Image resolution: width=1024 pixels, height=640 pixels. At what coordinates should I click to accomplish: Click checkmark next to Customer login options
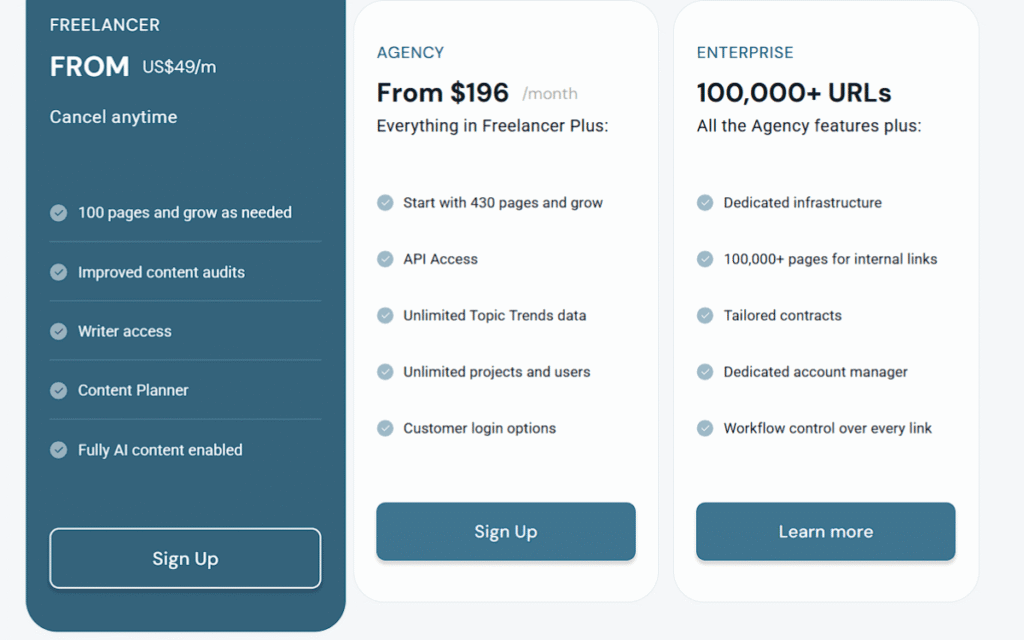click(x=385, y=428)
